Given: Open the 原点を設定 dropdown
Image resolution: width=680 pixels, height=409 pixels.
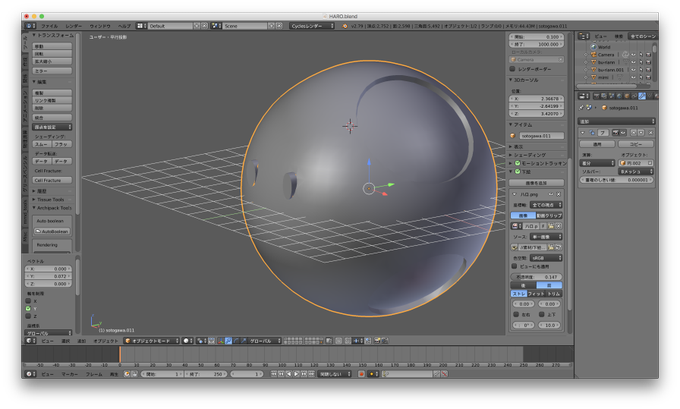Looking at the screenshot, I should click(x=52, y=127).
